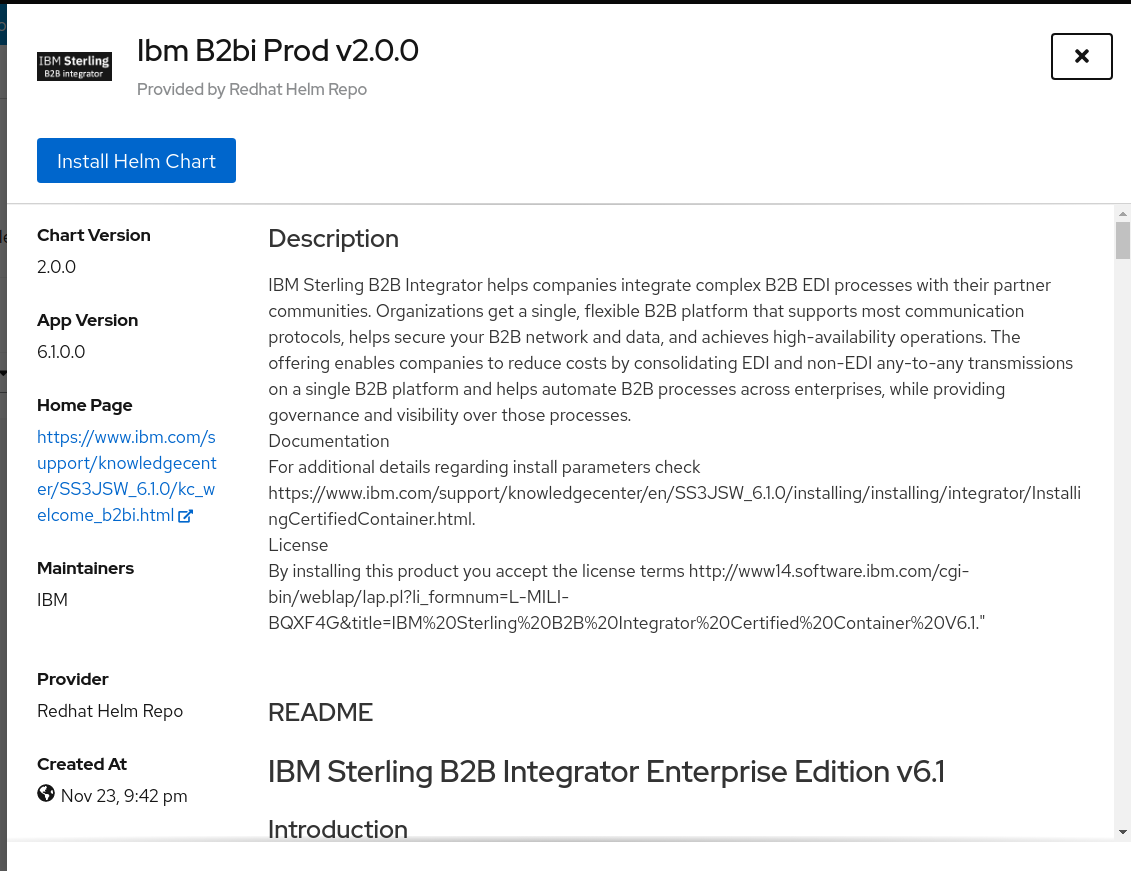
Task: Click the Chart Version label
Action: [x=94, y=235]
